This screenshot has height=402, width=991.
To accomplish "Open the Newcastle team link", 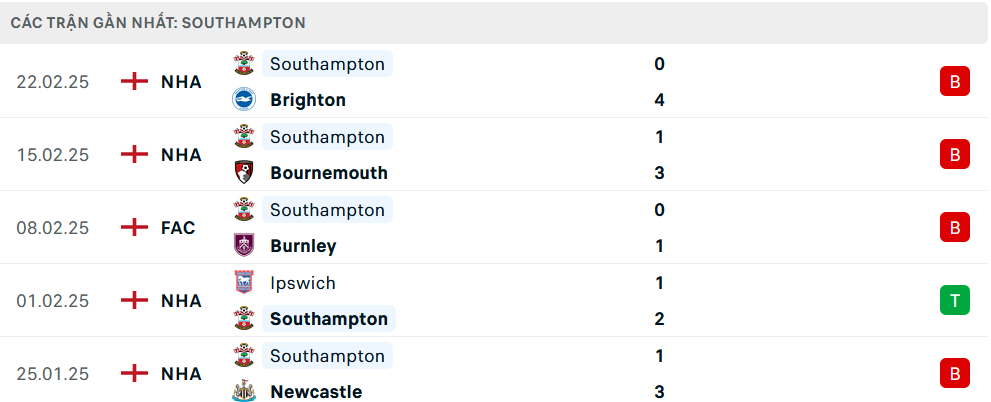I will pyautogui.click(x=316, y=392).
